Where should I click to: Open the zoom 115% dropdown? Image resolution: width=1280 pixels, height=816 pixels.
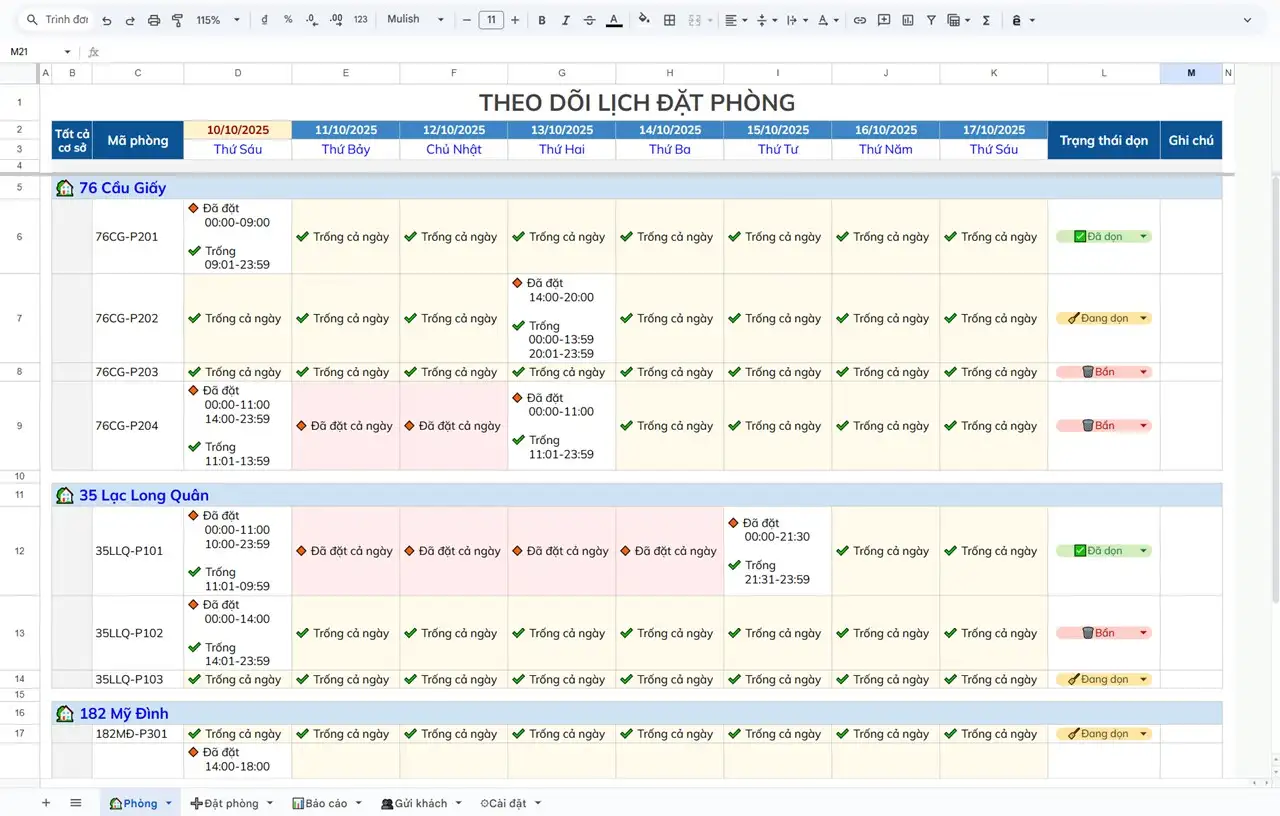point(218,20)
